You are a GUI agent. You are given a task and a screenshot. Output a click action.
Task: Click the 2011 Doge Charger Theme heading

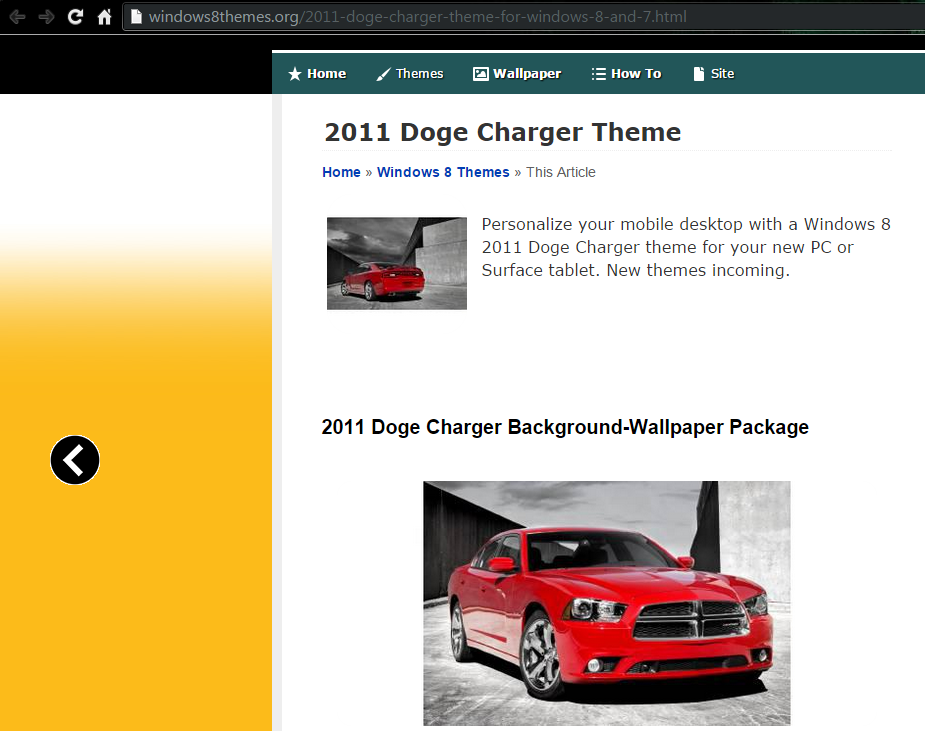coord(503,132)
